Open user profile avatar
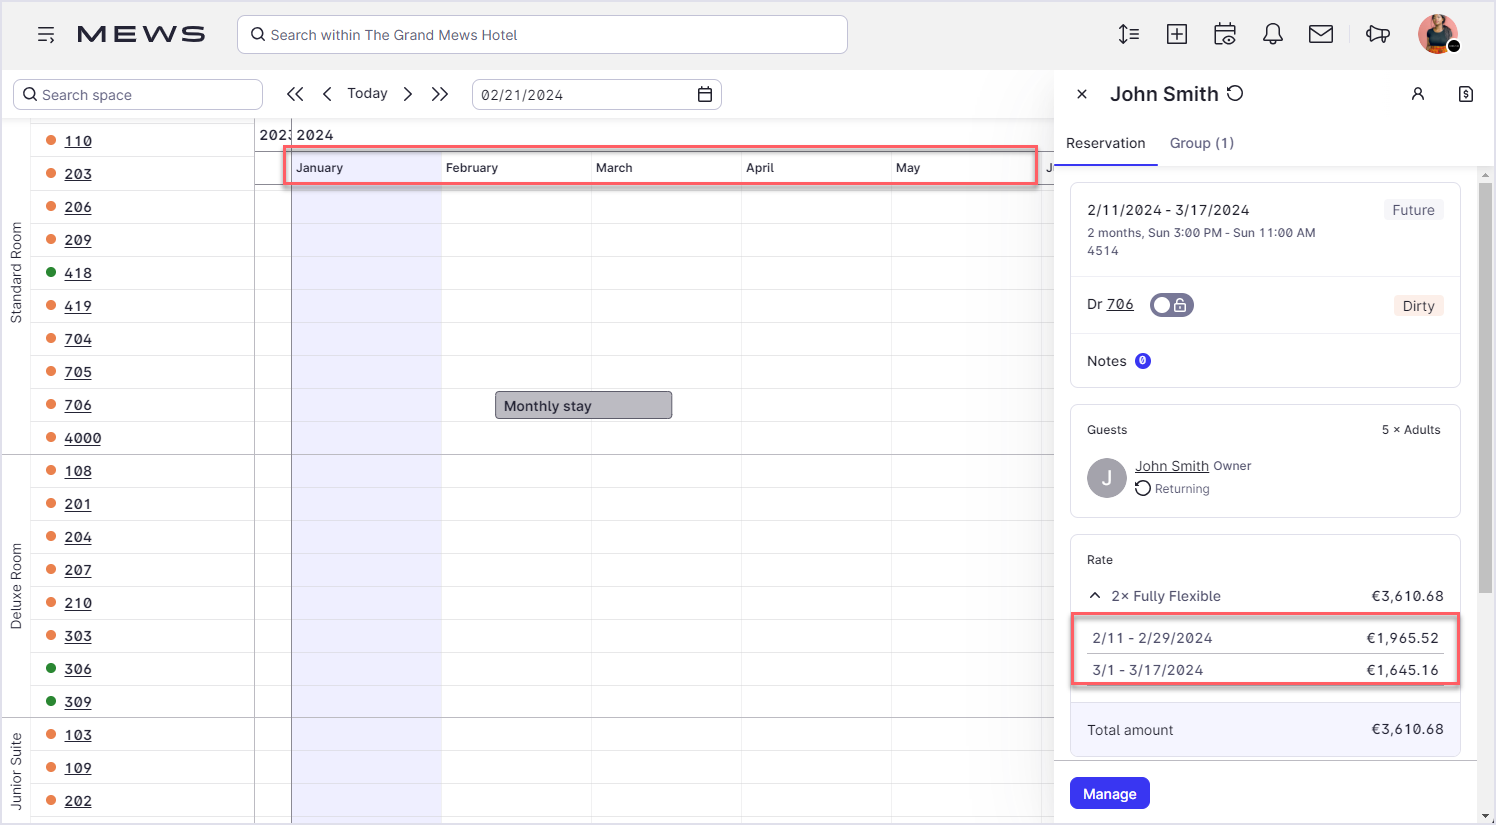The width and height of the screenshot is (1496, 825). coord(1438,34)
